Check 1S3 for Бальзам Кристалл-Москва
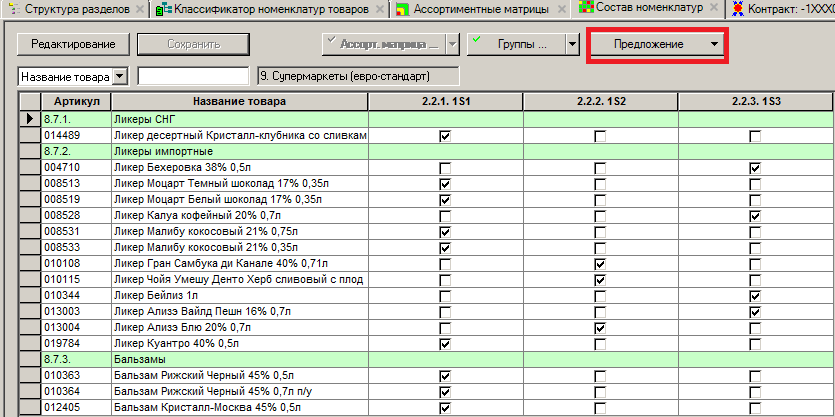835x417 pixels. (x=755, y=408)
